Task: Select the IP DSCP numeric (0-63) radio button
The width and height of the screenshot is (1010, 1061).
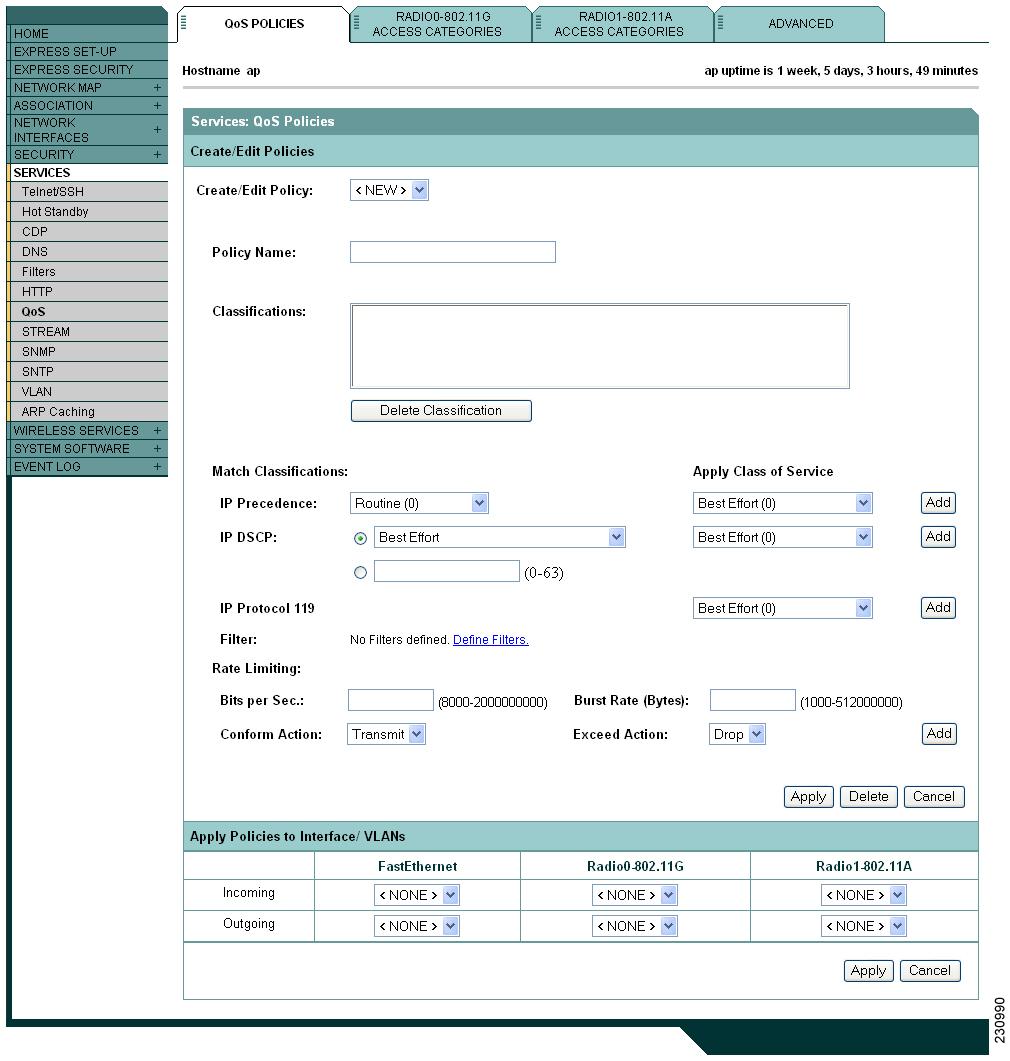Action: coord(361,572)
